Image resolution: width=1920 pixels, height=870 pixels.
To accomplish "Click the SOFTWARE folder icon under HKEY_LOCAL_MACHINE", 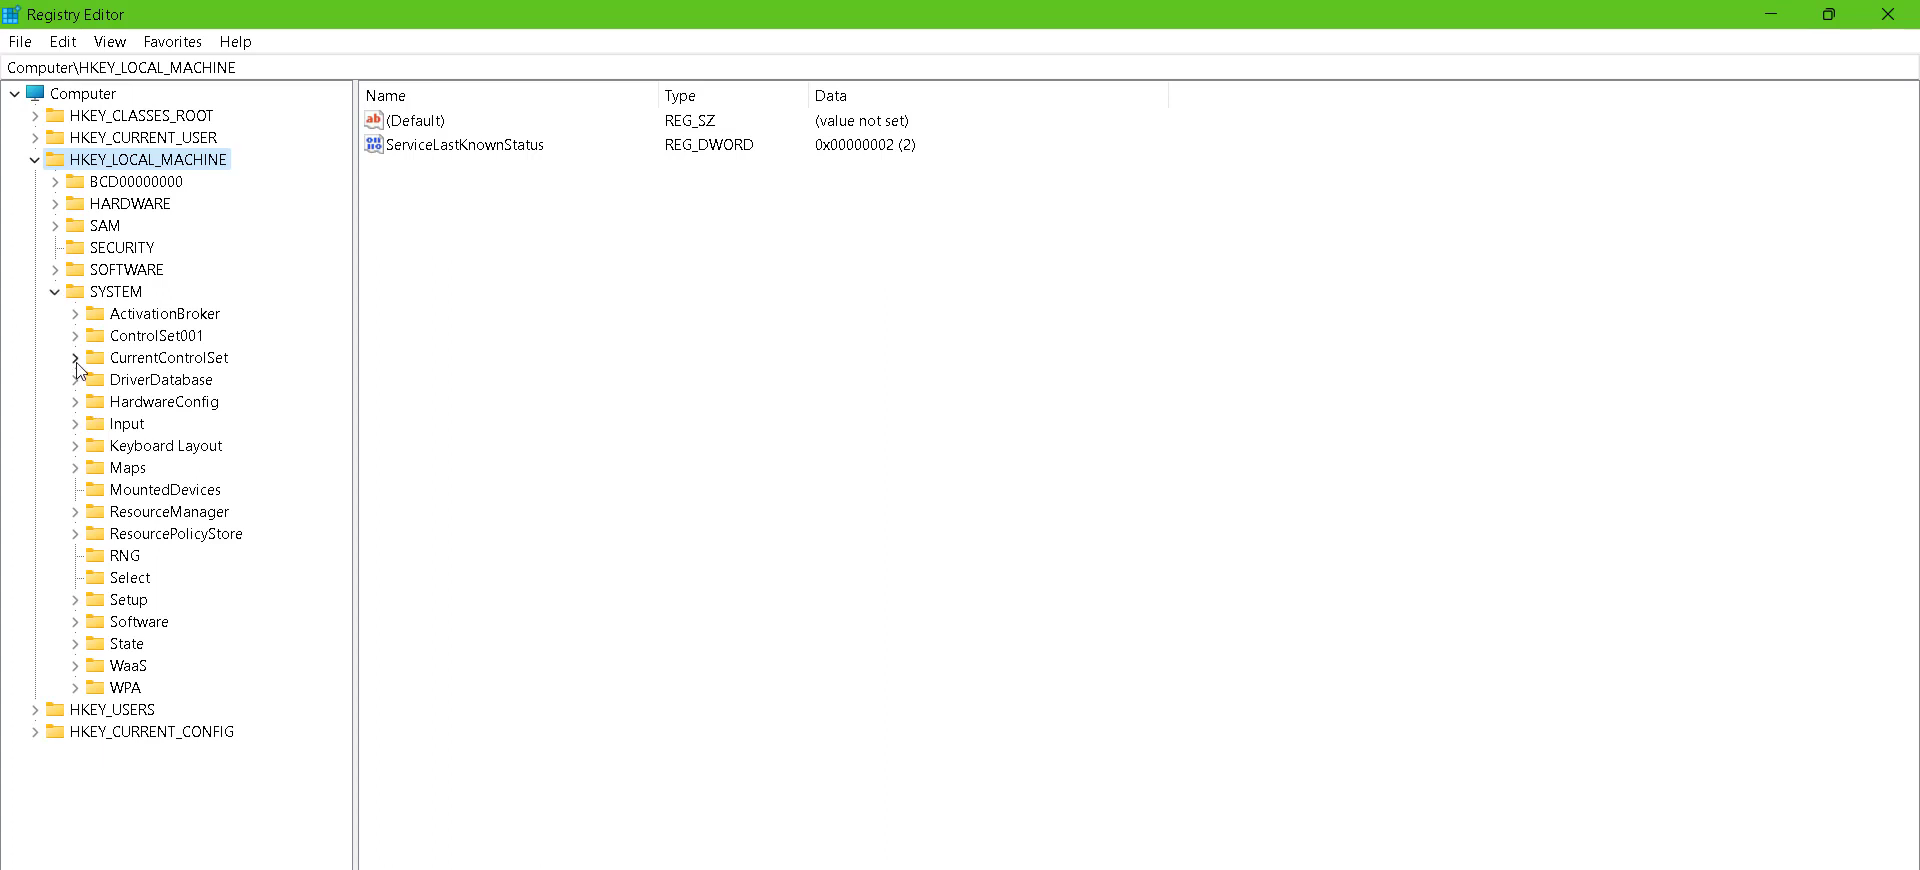I will [75, 269].
